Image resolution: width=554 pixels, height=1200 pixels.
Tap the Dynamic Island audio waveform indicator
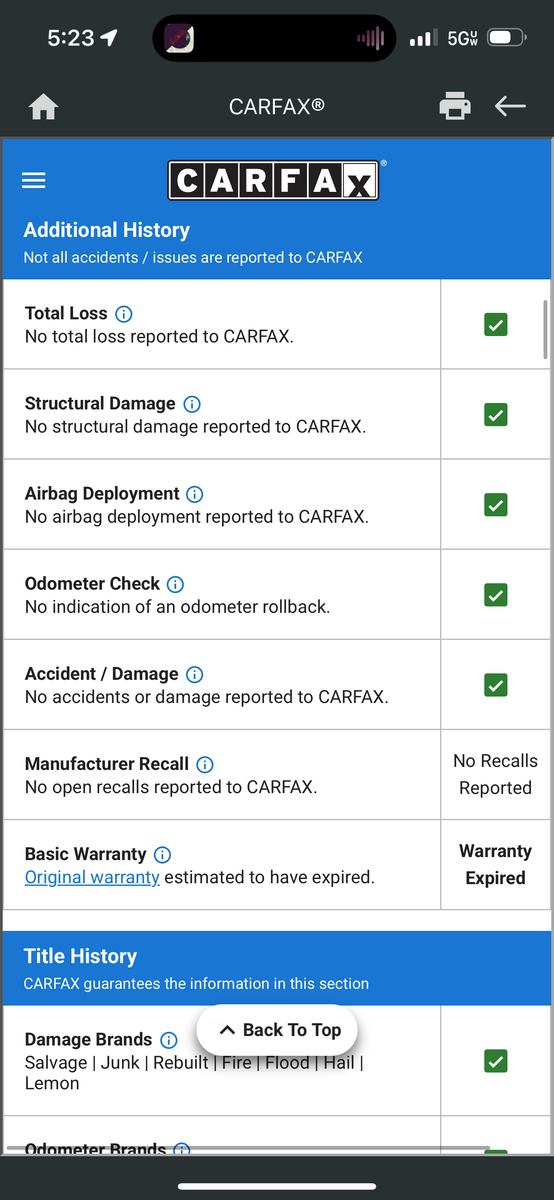click(x=370, y=39)
